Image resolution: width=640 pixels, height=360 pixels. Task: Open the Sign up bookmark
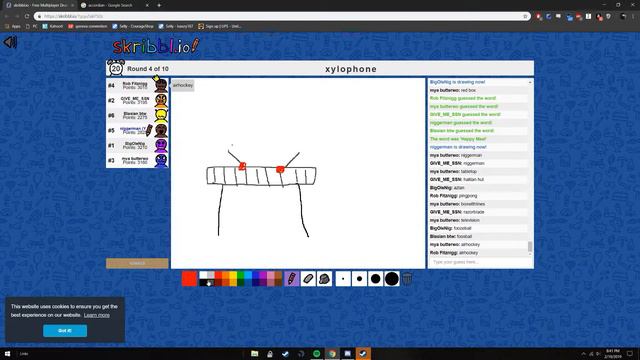click(220, 26)
